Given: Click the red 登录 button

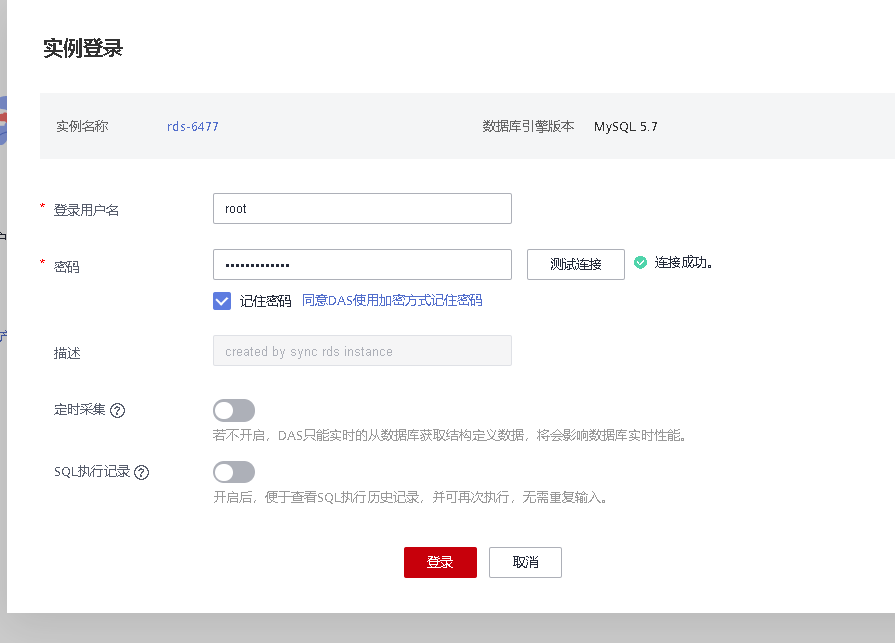Looking at the screenshot, I should tap(440, 563).
